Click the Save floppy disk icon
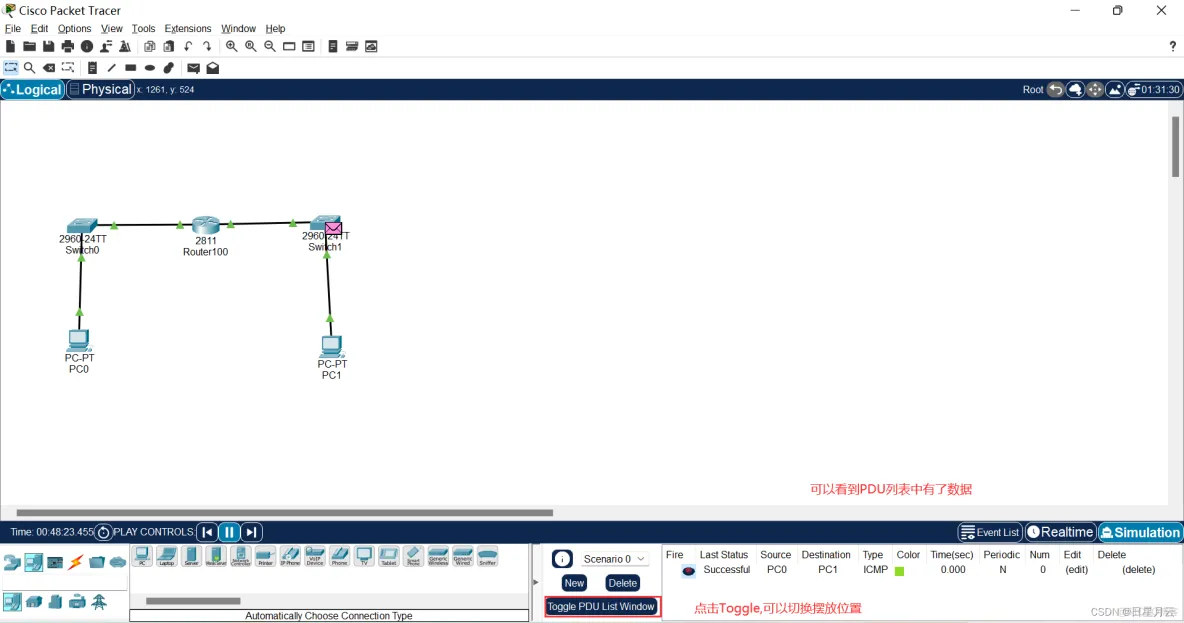Image resolution: width=1184 pixels, height=623 pixels. [48, 47]
